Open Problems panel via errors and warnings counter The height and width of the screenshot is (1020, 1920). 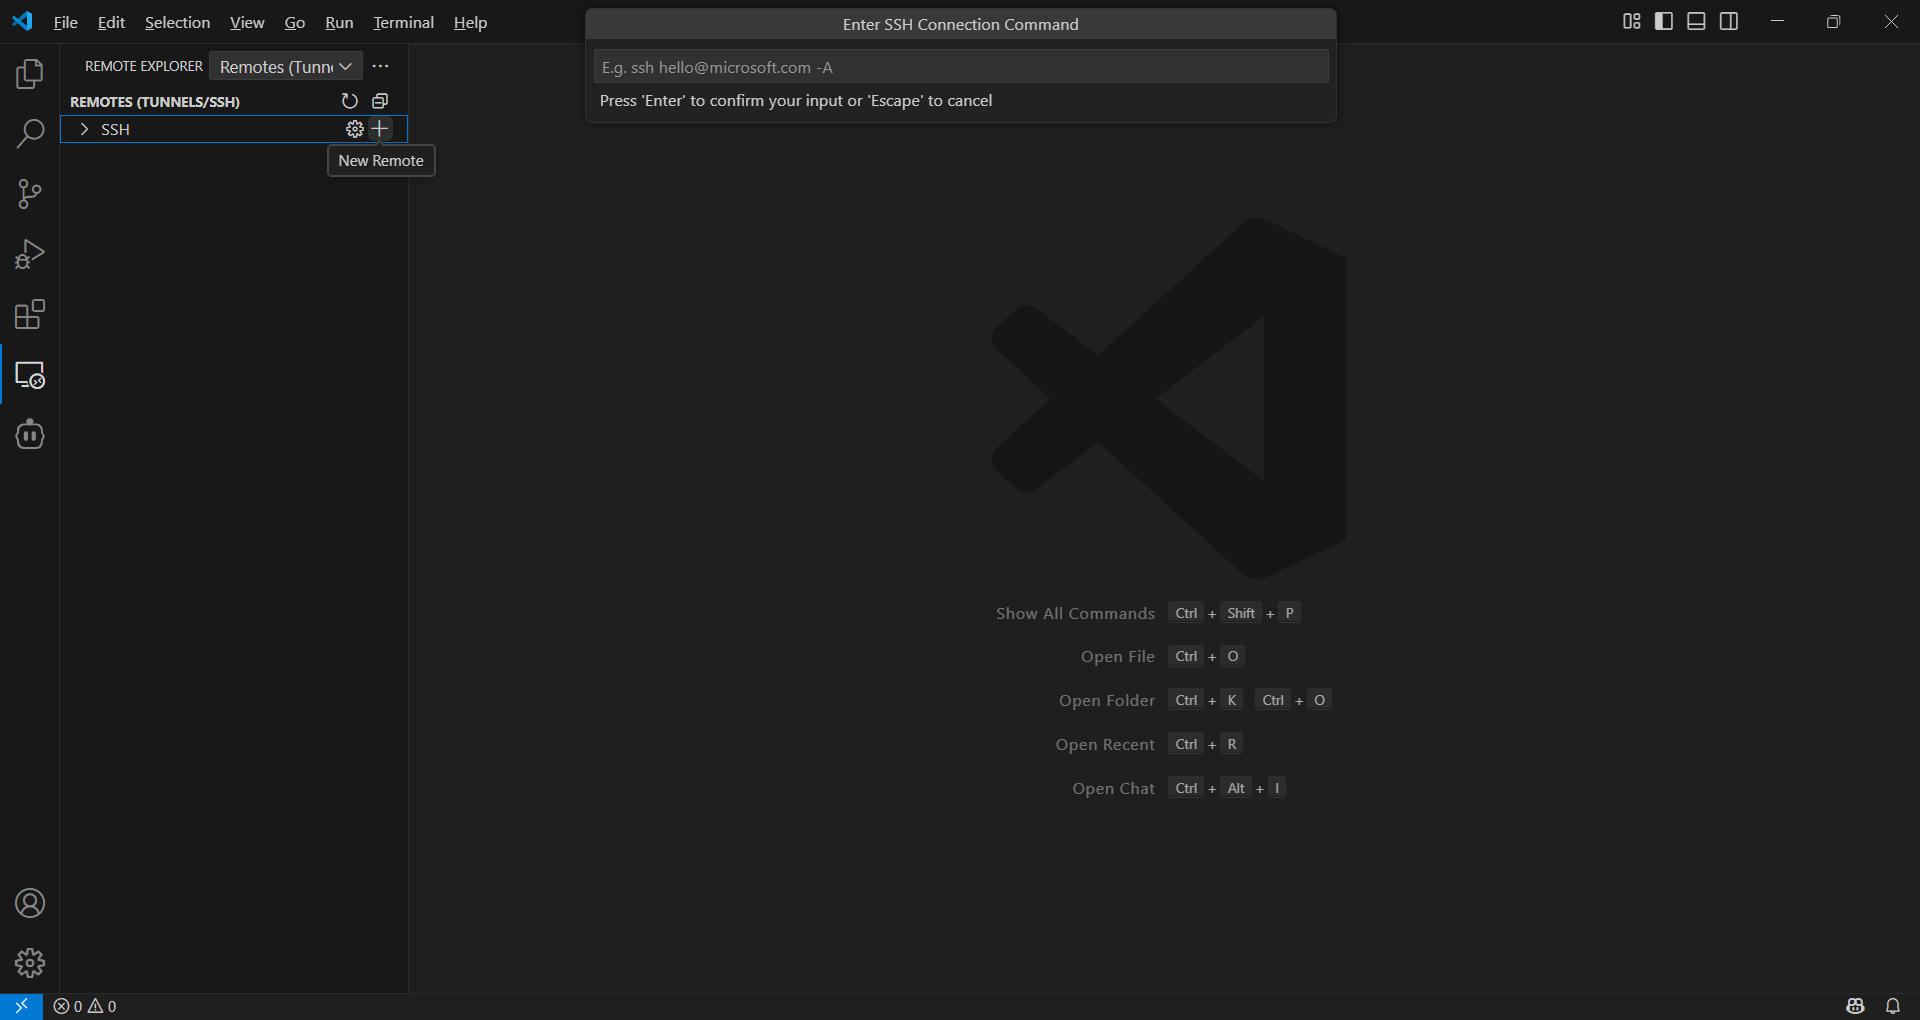click(85, 1006)
